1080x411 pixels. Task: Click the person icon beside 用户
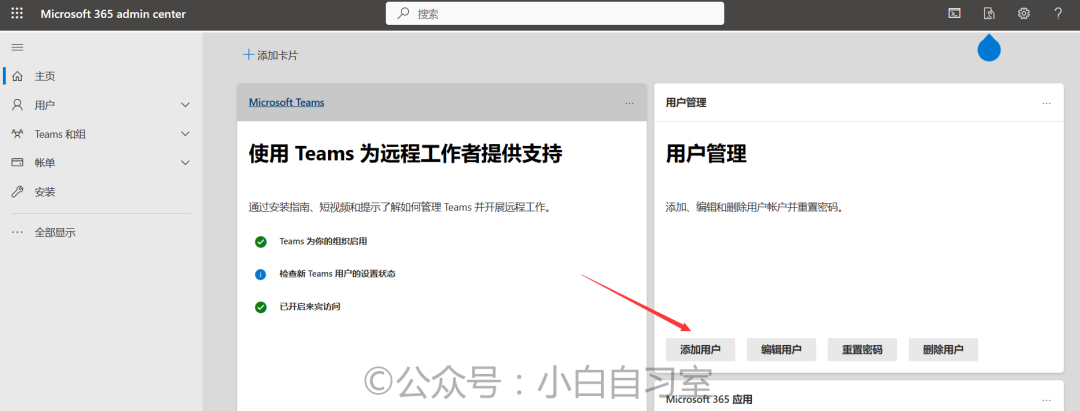(18, 105)
